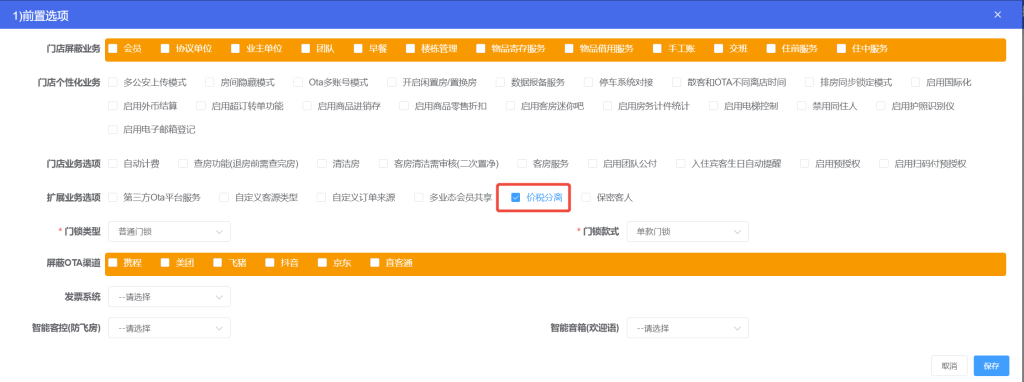This screenshot has width=1024, height=382.
Task: Toggle 排房同步锁定模式
Action: 810,82
